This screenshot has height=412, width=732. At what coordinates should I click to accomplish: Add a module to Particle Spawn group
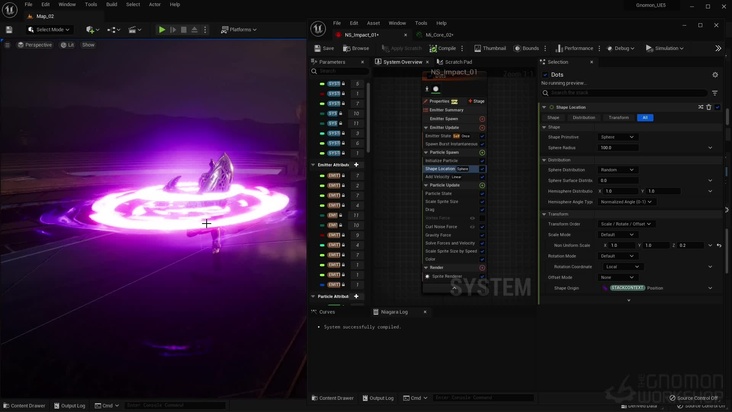(x=482, y=153)
